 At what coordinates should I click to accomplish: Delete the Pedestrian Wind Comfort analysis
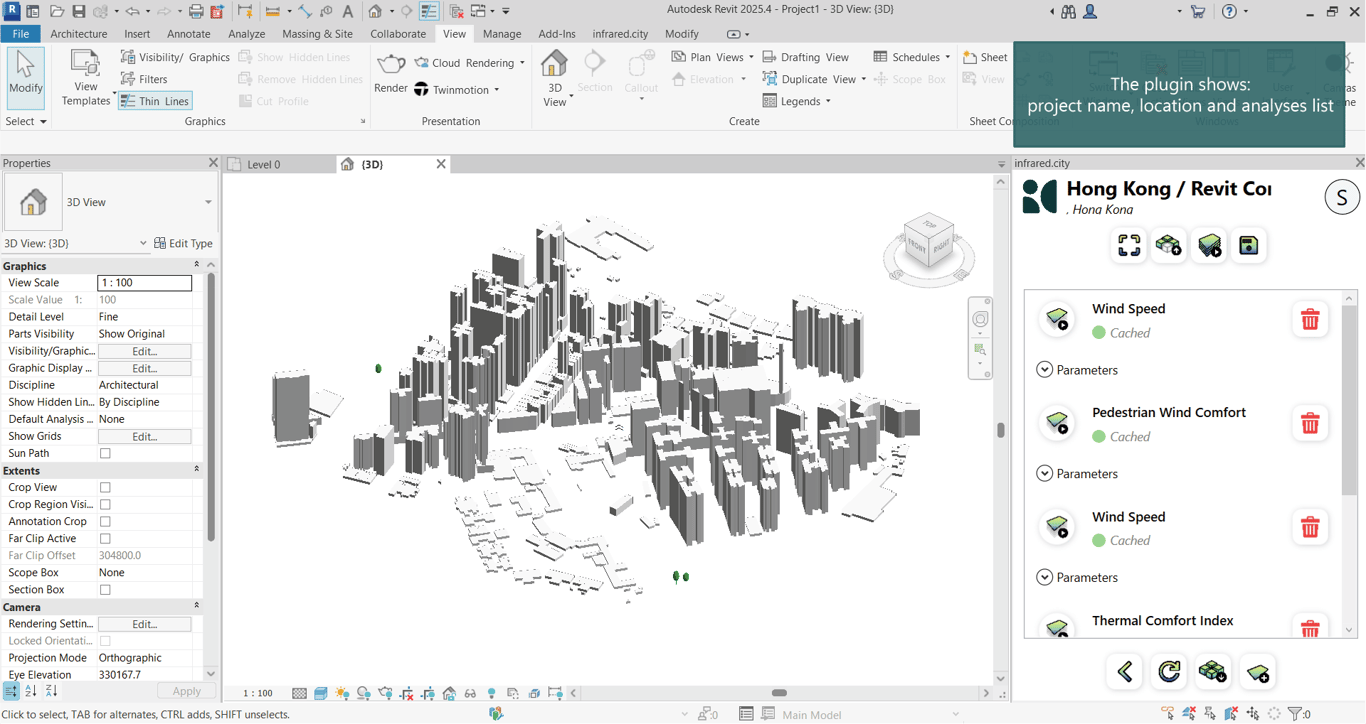point(1309,424)
